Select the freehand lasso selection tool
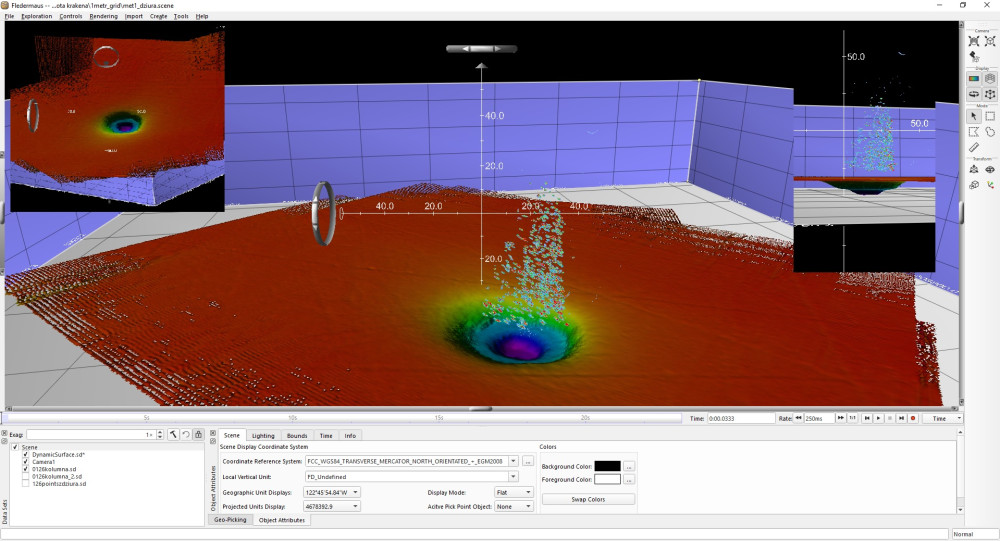The width and height of the screenshot is (1000, 541). click(990, 131)
